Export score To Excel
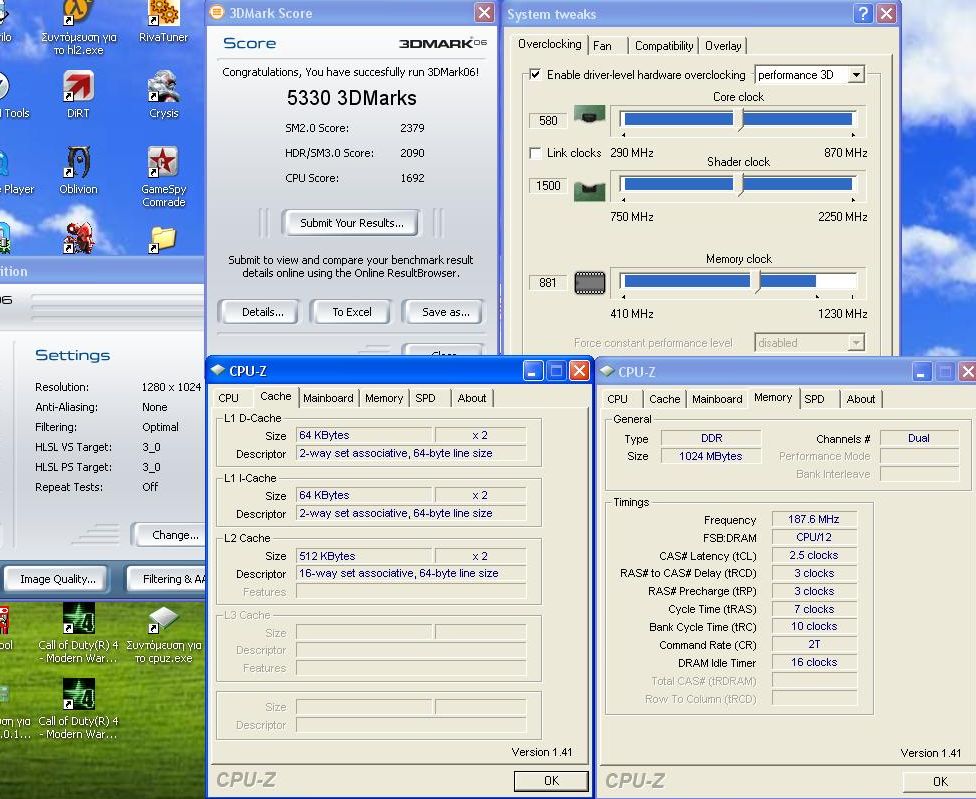 click(352, 312)
